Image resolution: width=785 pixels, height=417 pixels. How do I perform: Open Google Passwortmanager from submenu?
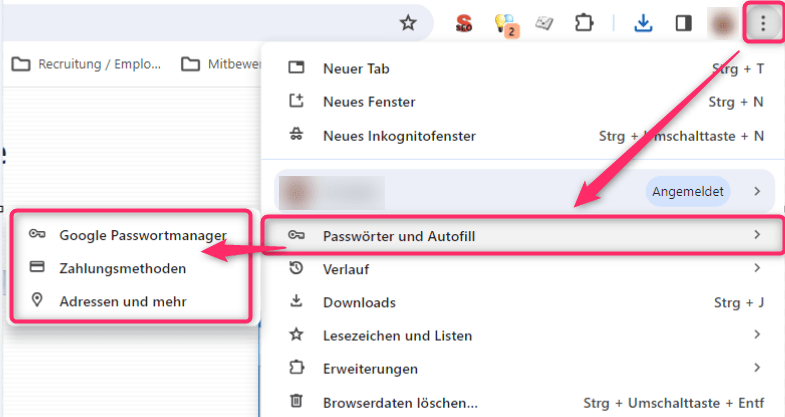[x=131, y=235]
